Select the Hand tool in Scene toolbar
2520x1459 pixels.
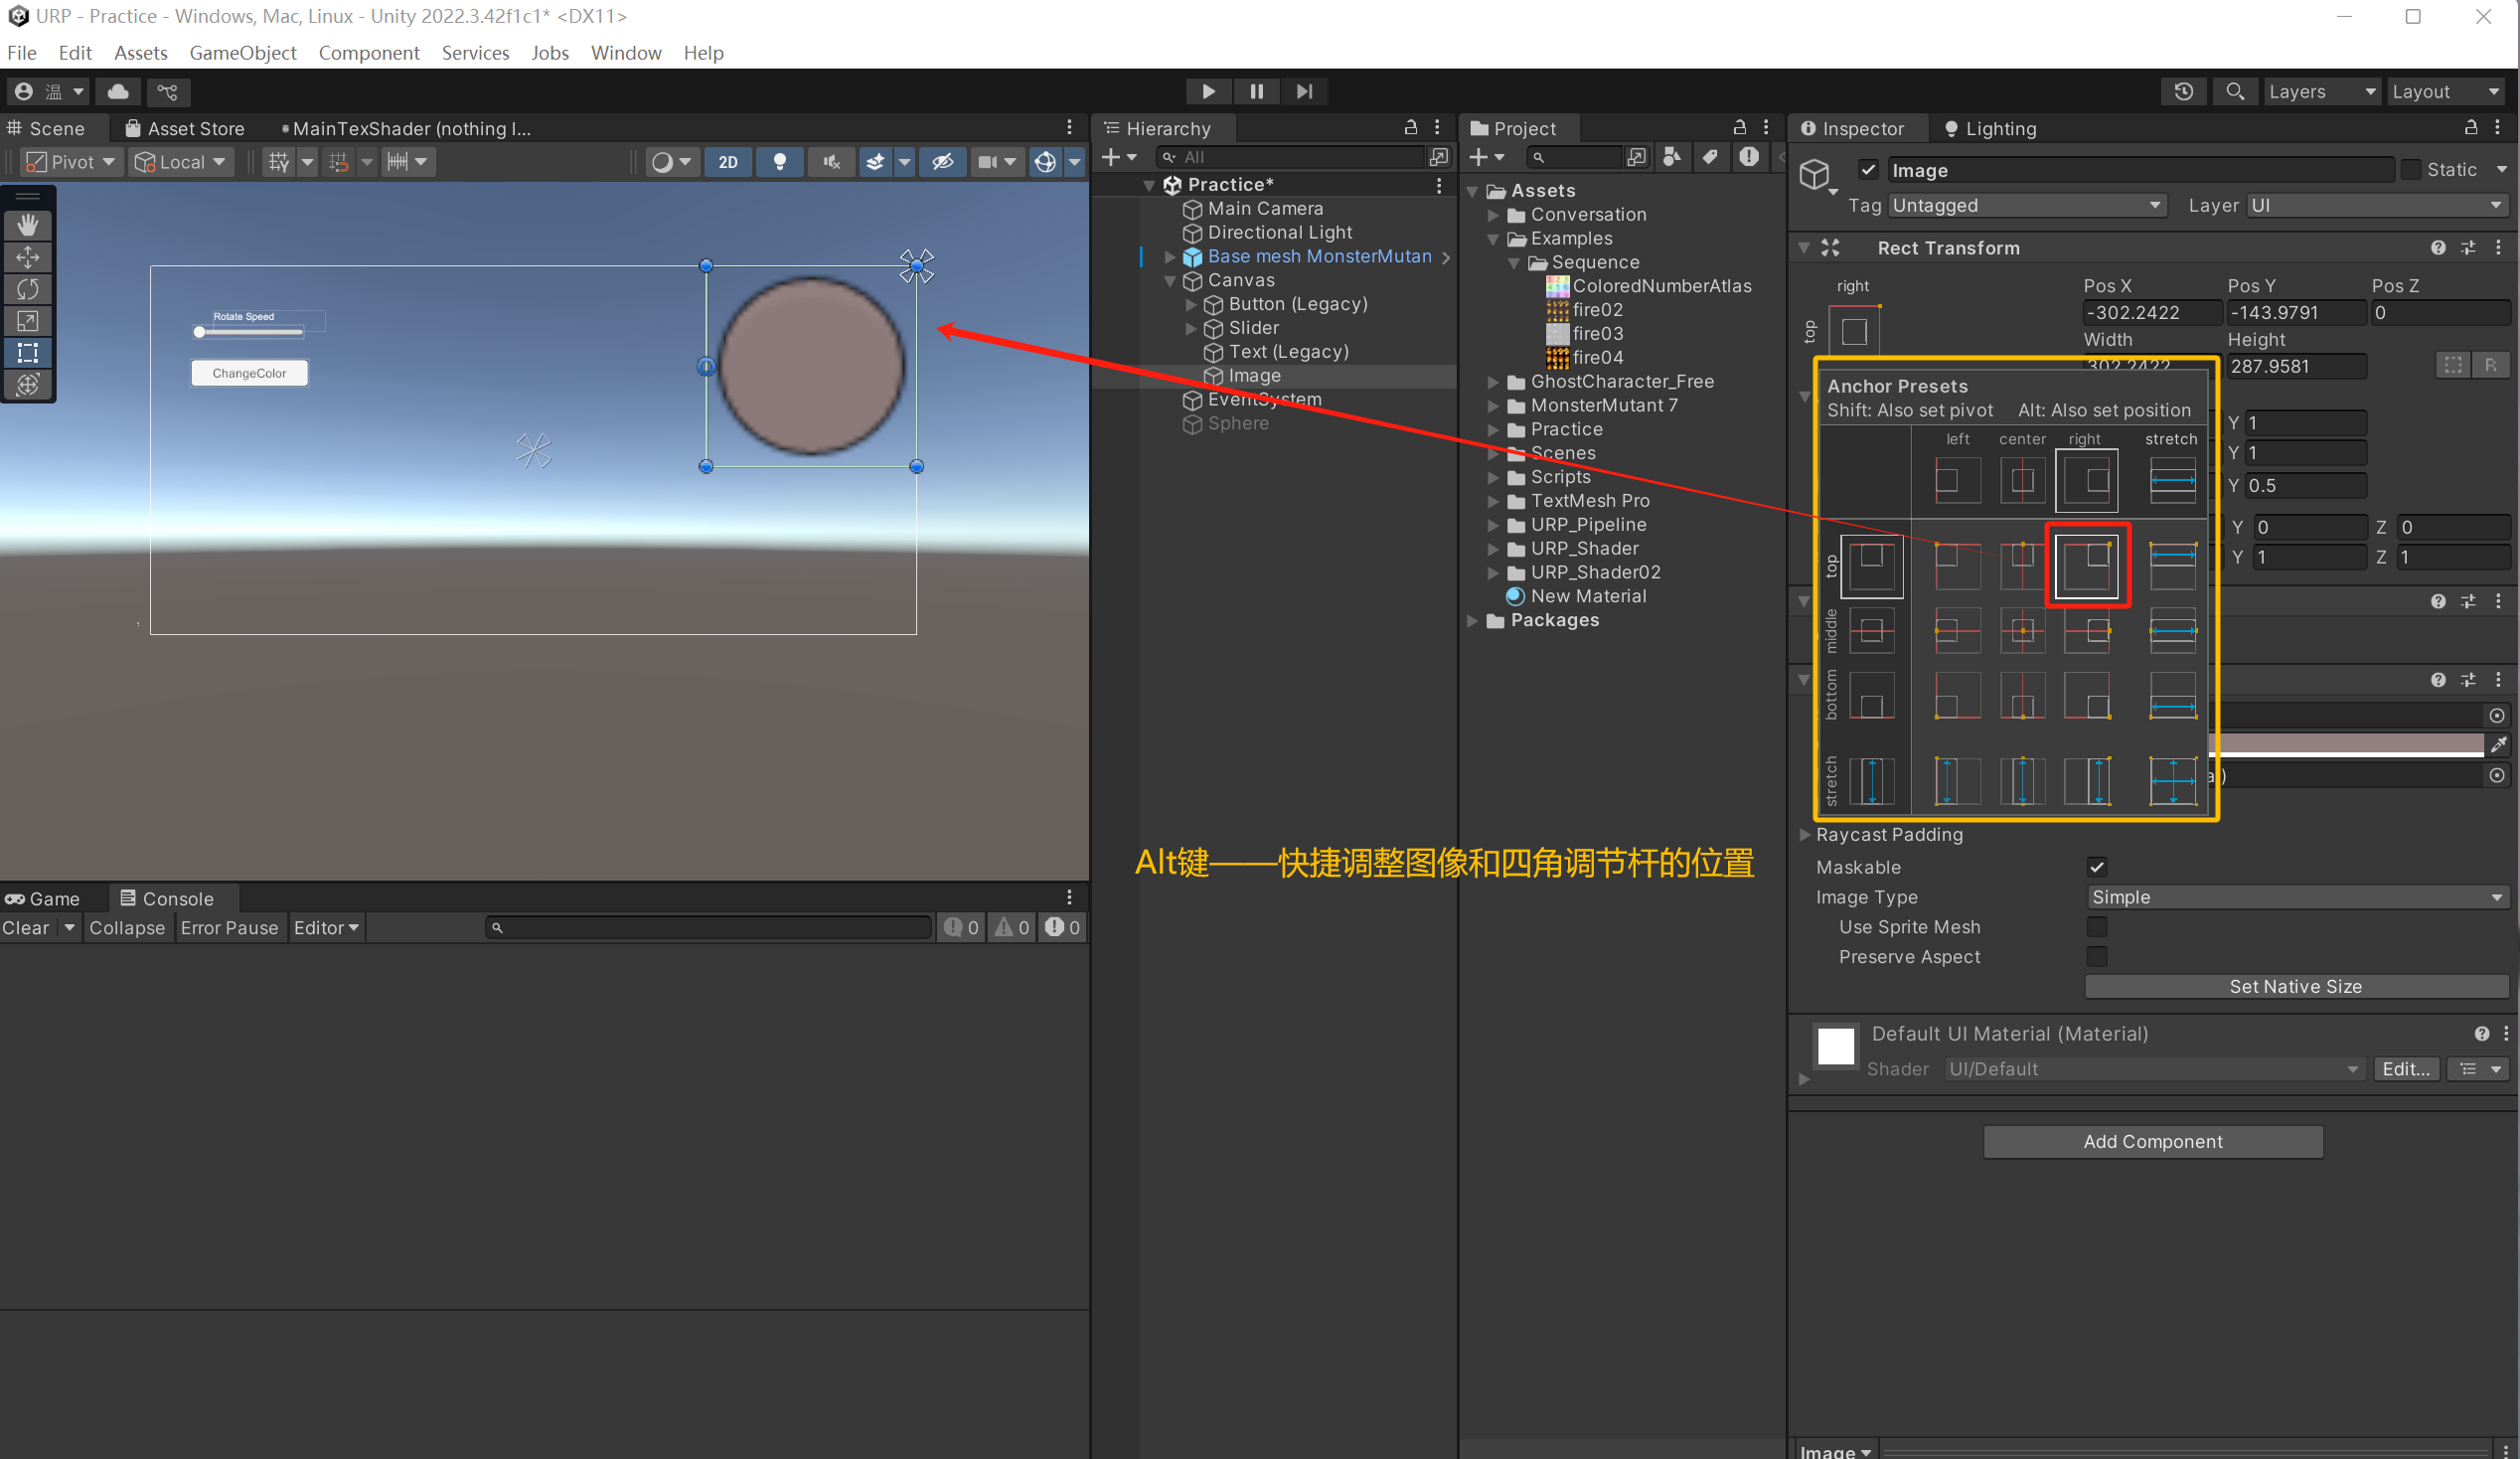[27, 225]
